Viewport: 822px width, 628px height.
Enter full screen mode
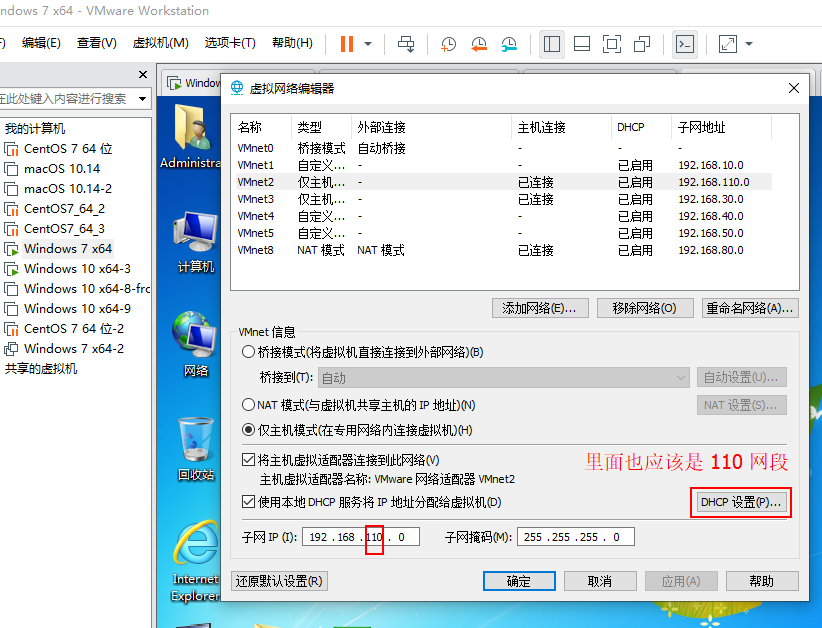(x=612, y=44)
